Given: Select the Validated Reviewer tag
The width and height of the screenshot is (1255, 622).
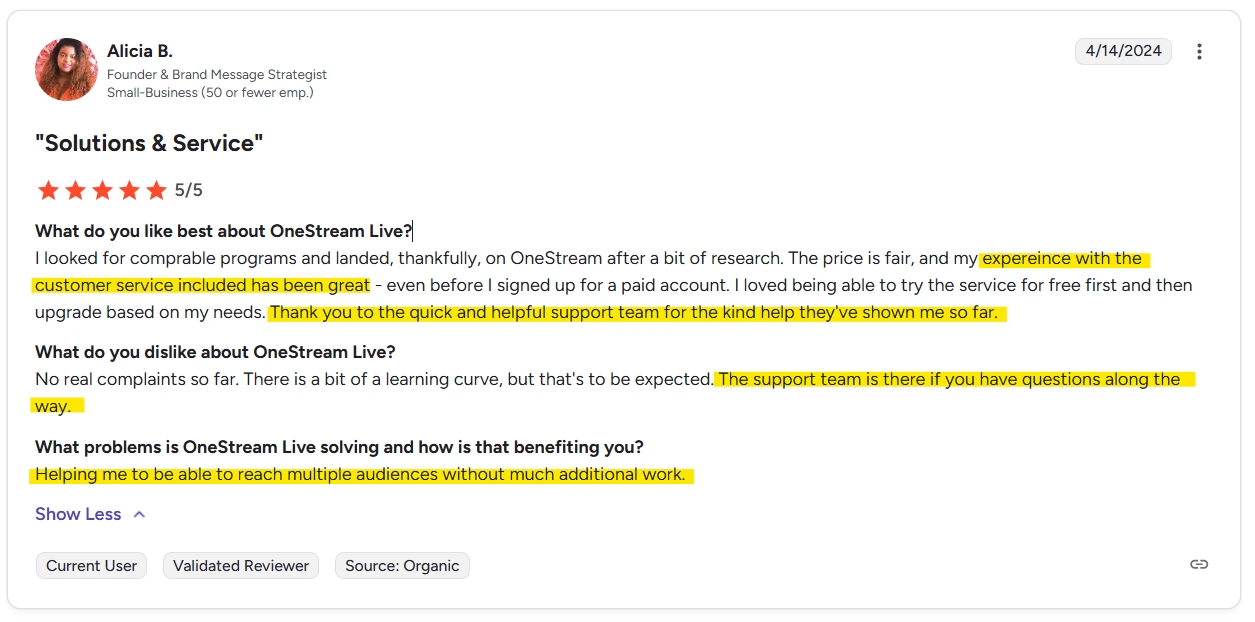Looking at the screenshot, I should [x=240, y=565].
